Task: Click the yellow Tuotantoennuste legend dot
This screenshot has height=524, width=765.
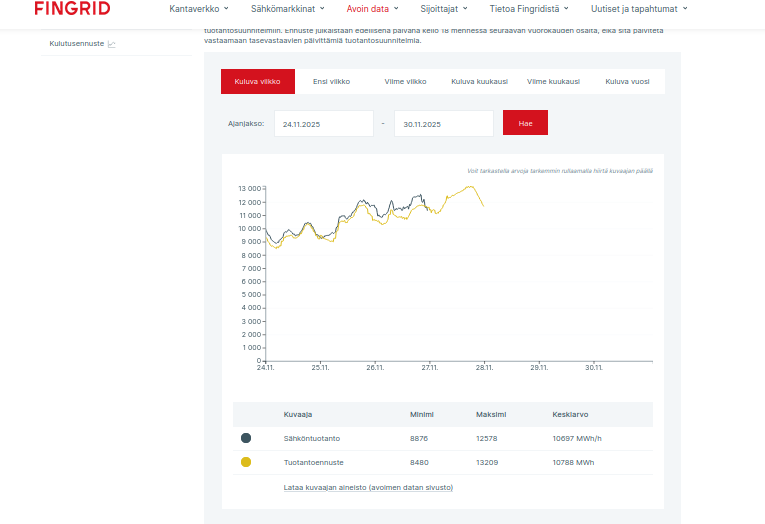Action: click(246, 462)
